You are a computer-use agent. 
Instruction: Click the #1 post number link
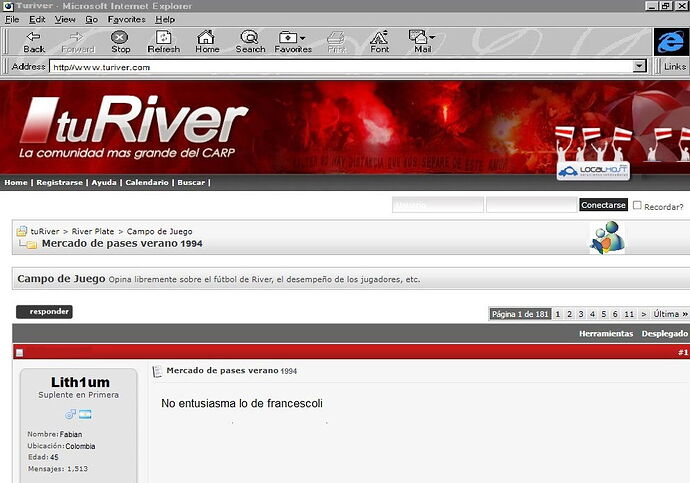pyautogui.click(x=683, y=352)
